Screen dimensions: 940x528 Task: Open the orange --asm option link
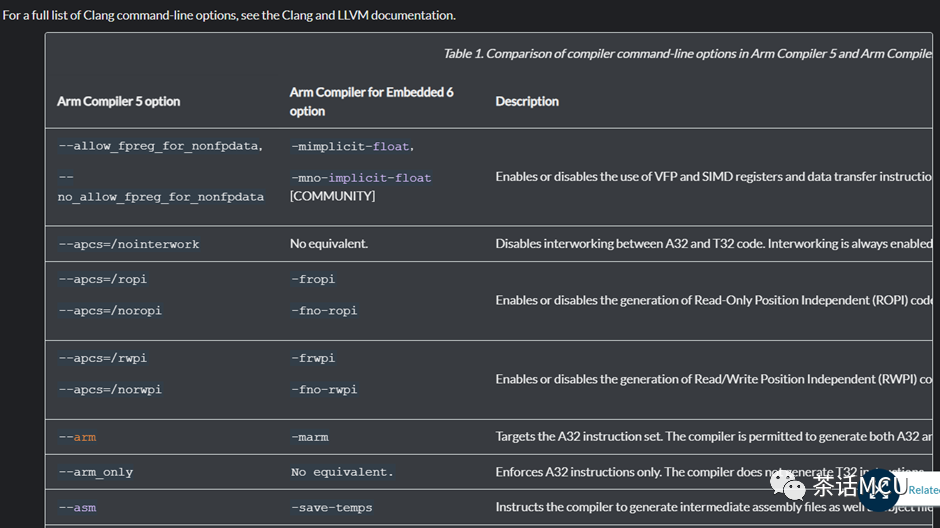pos(77,507)
